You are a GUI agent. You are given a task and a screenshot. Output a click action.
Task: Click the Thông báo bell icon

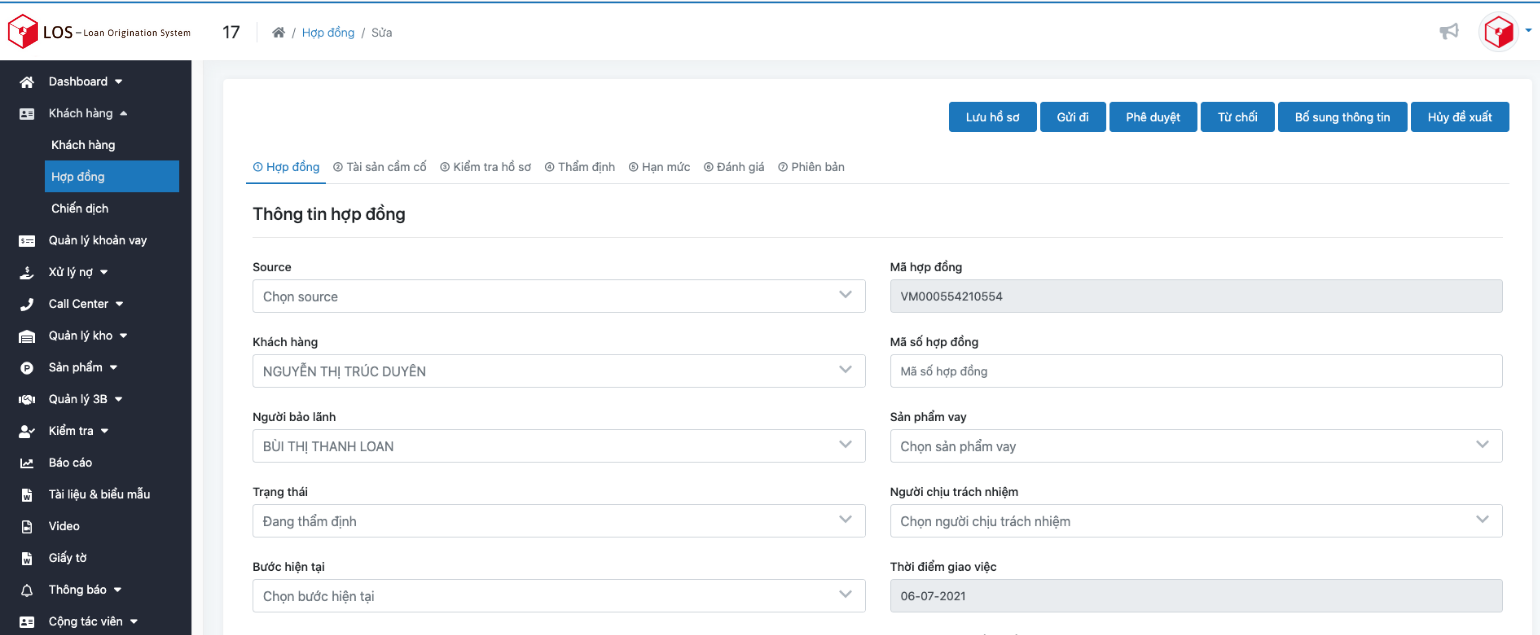pyautogui.click(x=27, y=590)
